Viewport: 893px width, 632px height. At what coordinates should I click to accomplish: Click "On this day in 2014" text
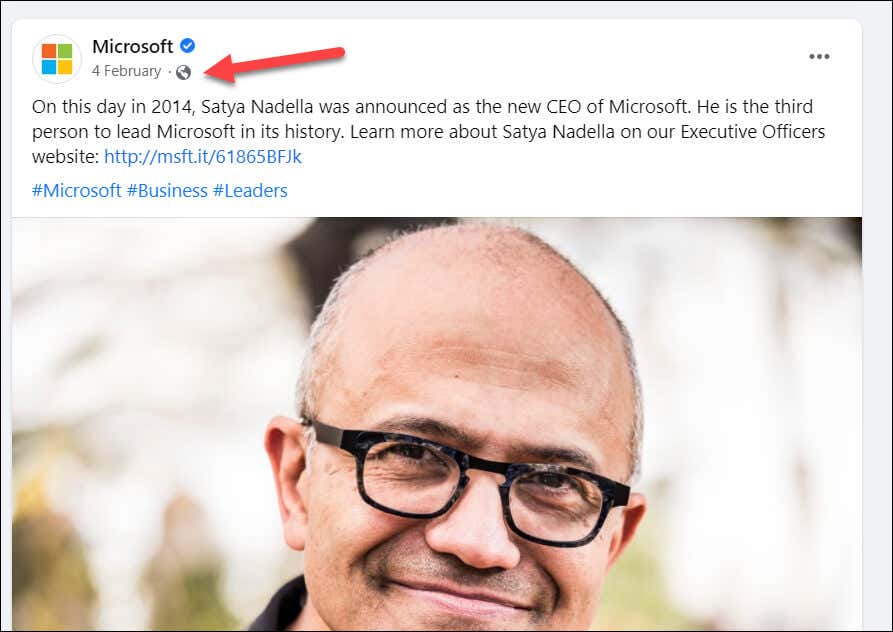pyautogui.click(x=112, y=107)
